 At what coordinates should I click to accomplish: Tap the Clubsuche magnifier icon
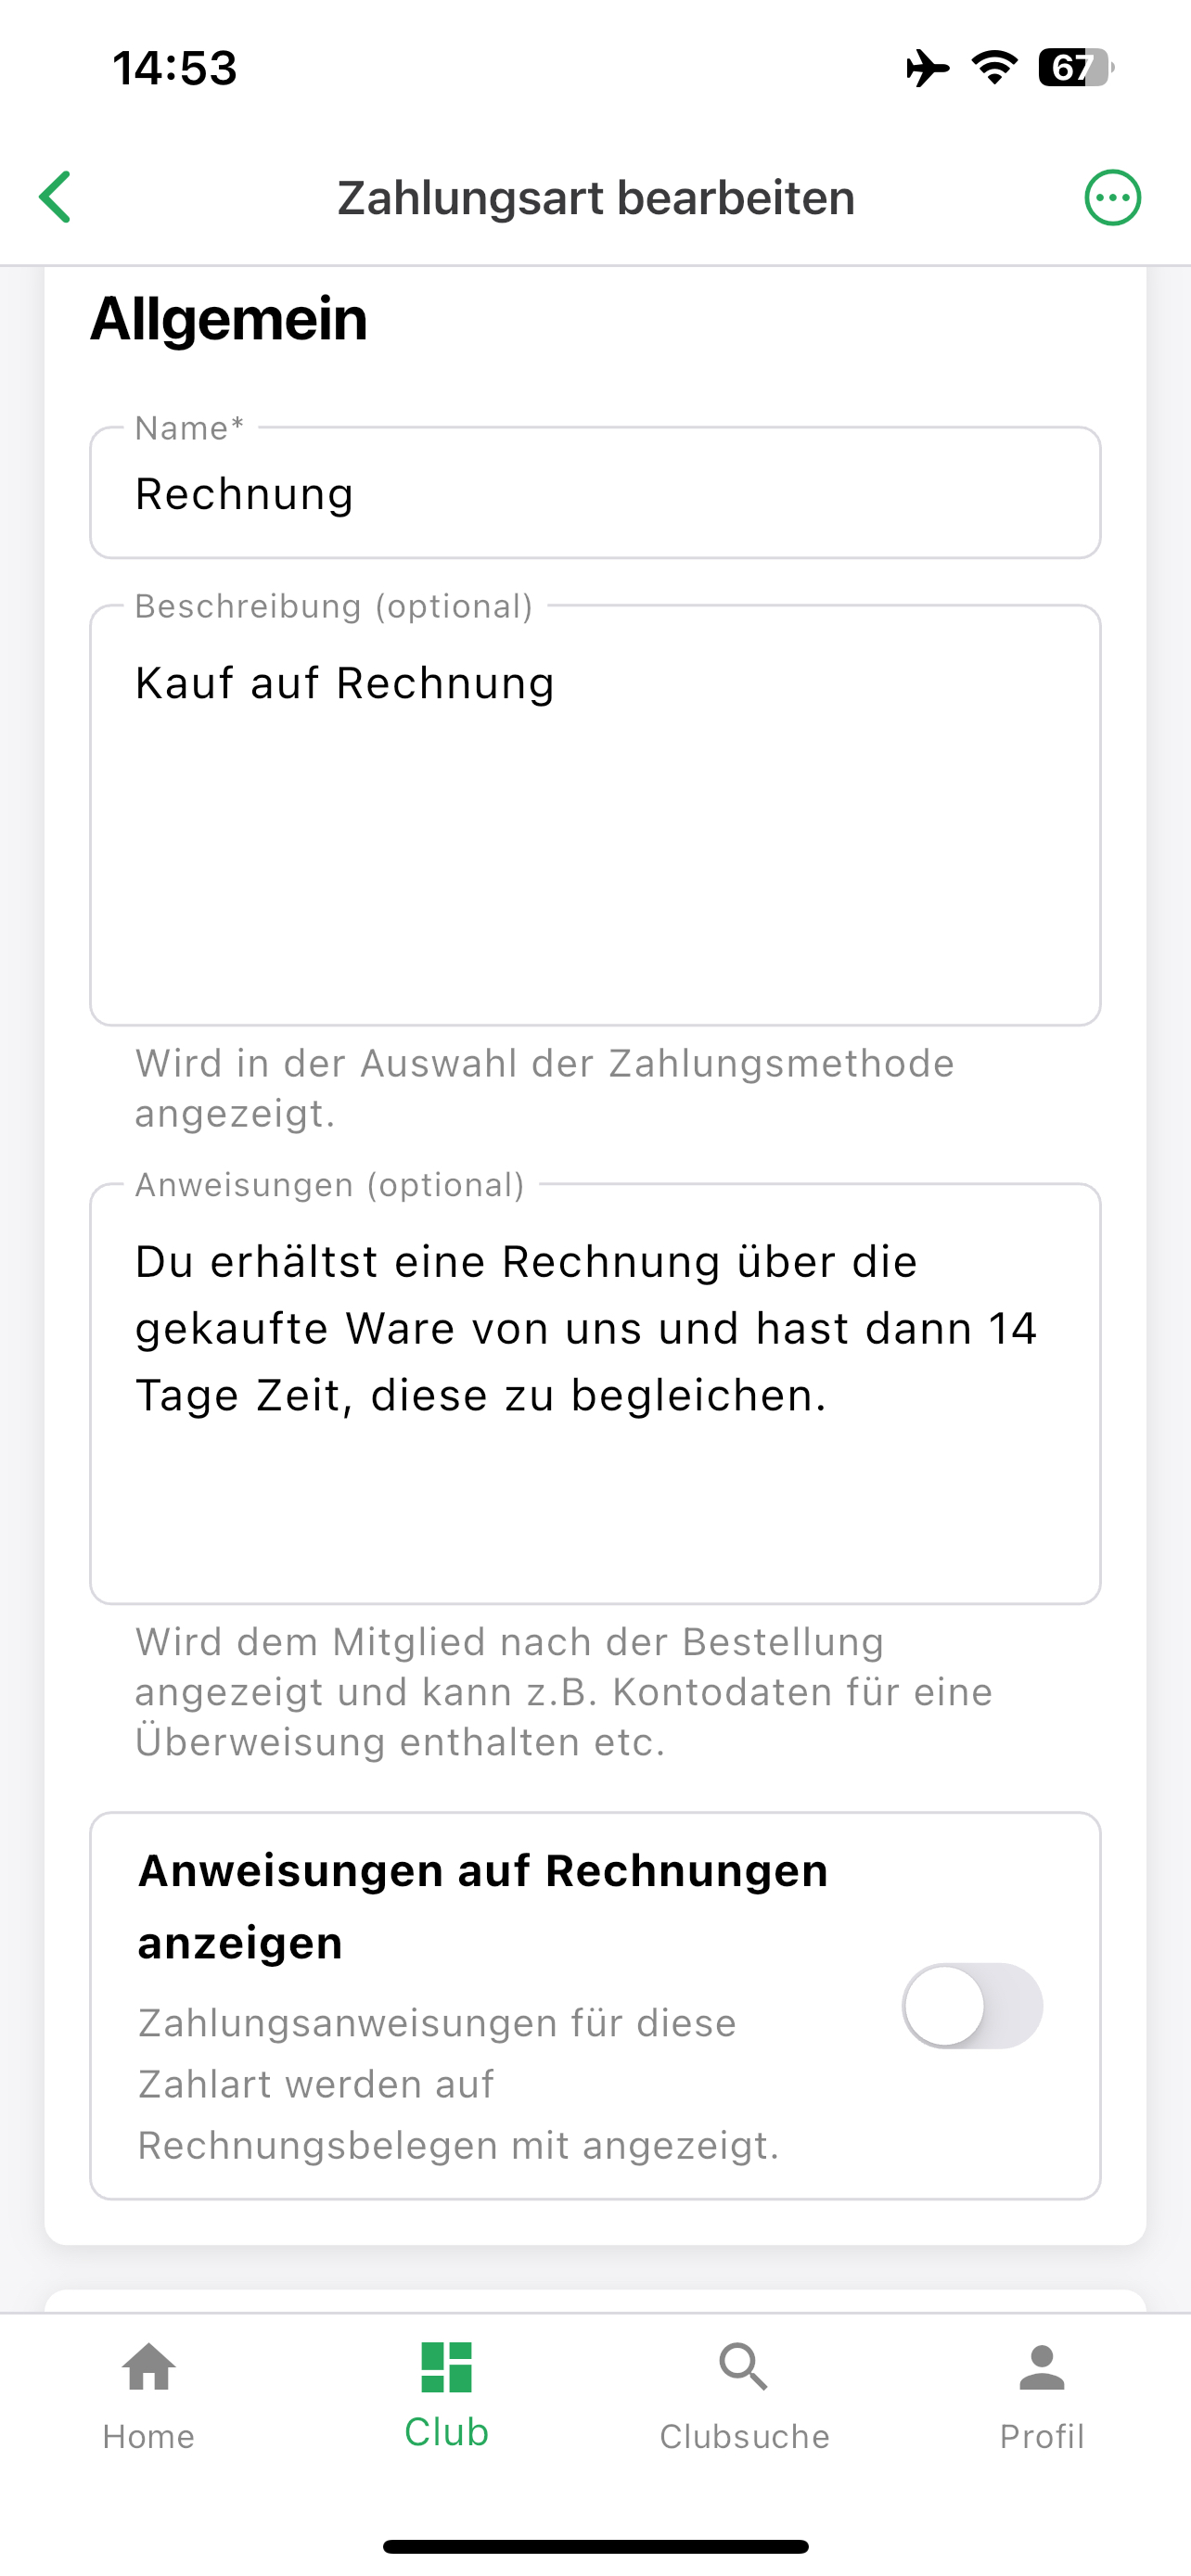(x=744, y=2367)
